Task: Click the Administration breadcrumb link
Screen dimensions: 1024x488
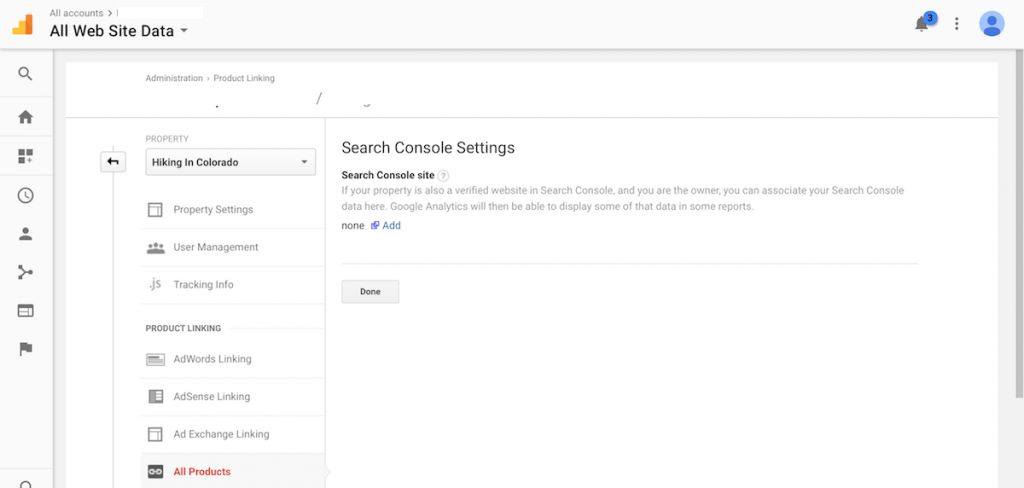Action: tap(174, 78)
